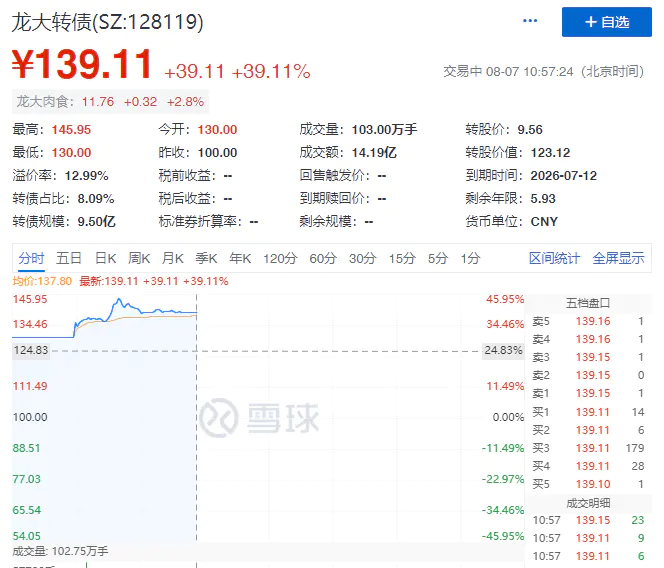Select the 卖4 ask row
Viewport: 664px width, 568px height.
pos(588,339)
